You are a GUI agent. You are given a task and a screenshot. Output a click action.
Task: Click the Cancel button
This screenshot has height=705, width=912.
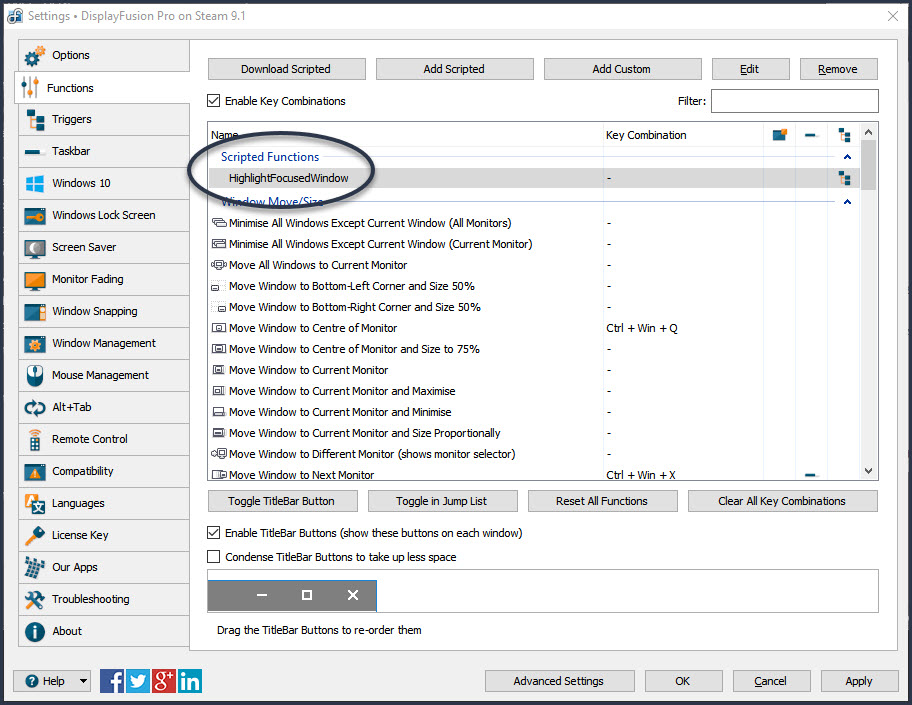pos(771,681)
